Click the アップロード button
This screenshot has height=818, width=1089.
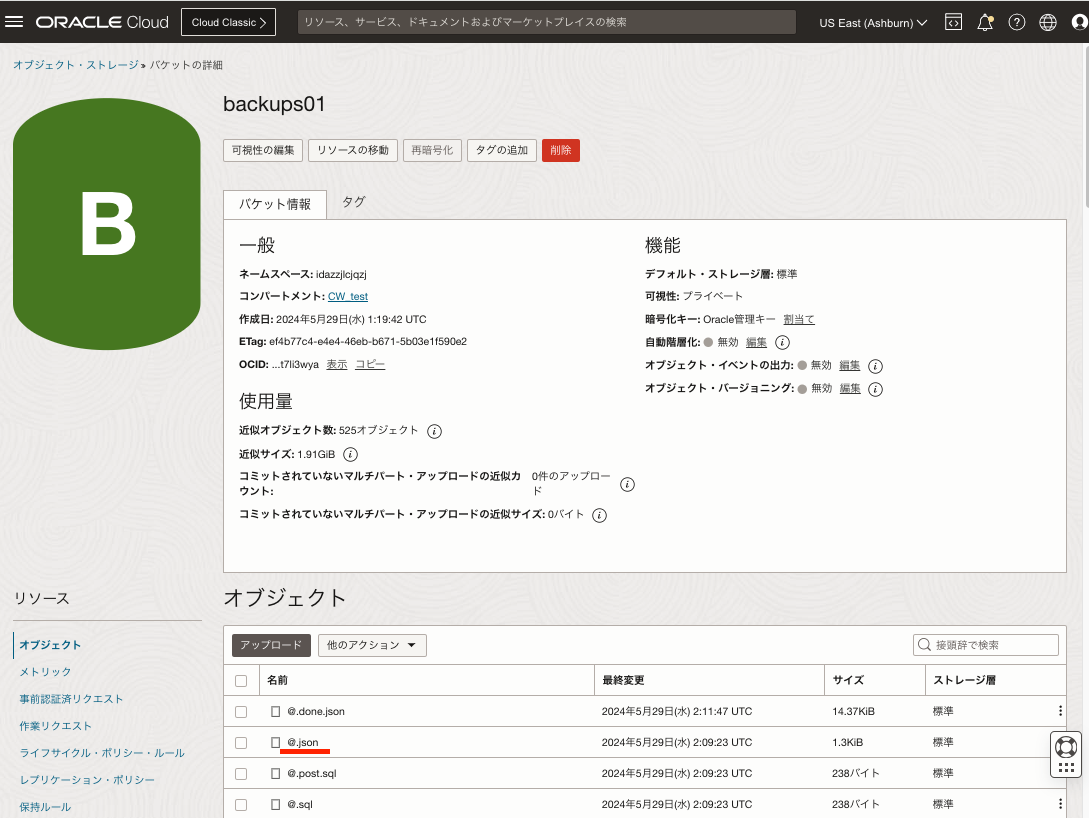(272, 645)
